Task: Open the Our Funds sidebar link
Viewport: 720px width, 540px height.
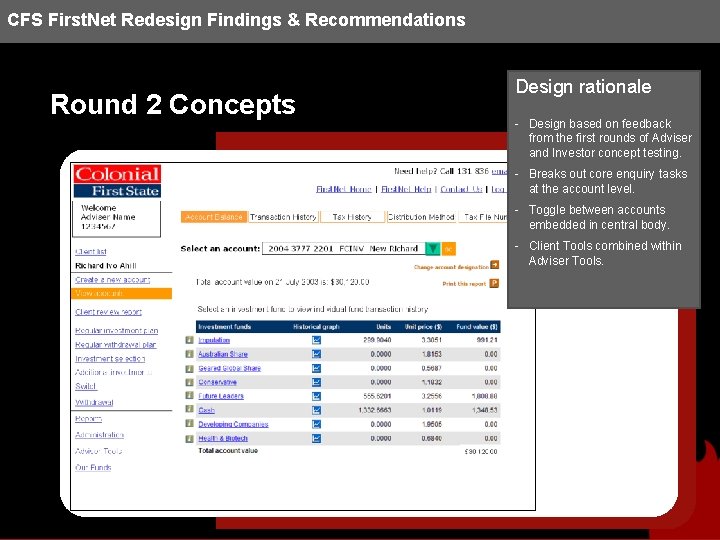Action: [93, 467]
